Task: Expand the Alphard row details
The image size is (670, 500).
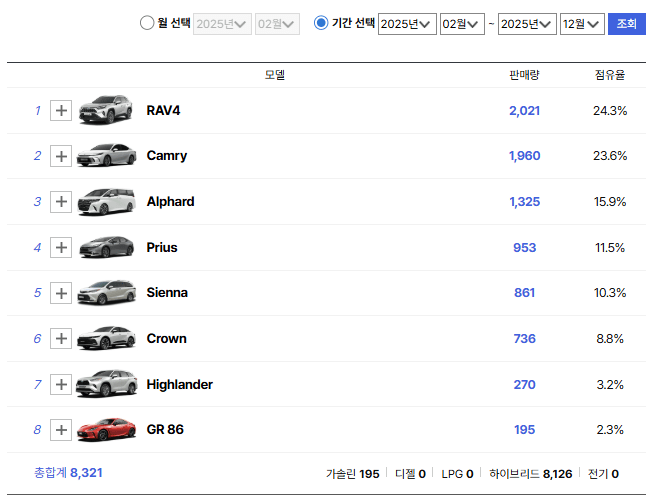Action: point(61,202)
